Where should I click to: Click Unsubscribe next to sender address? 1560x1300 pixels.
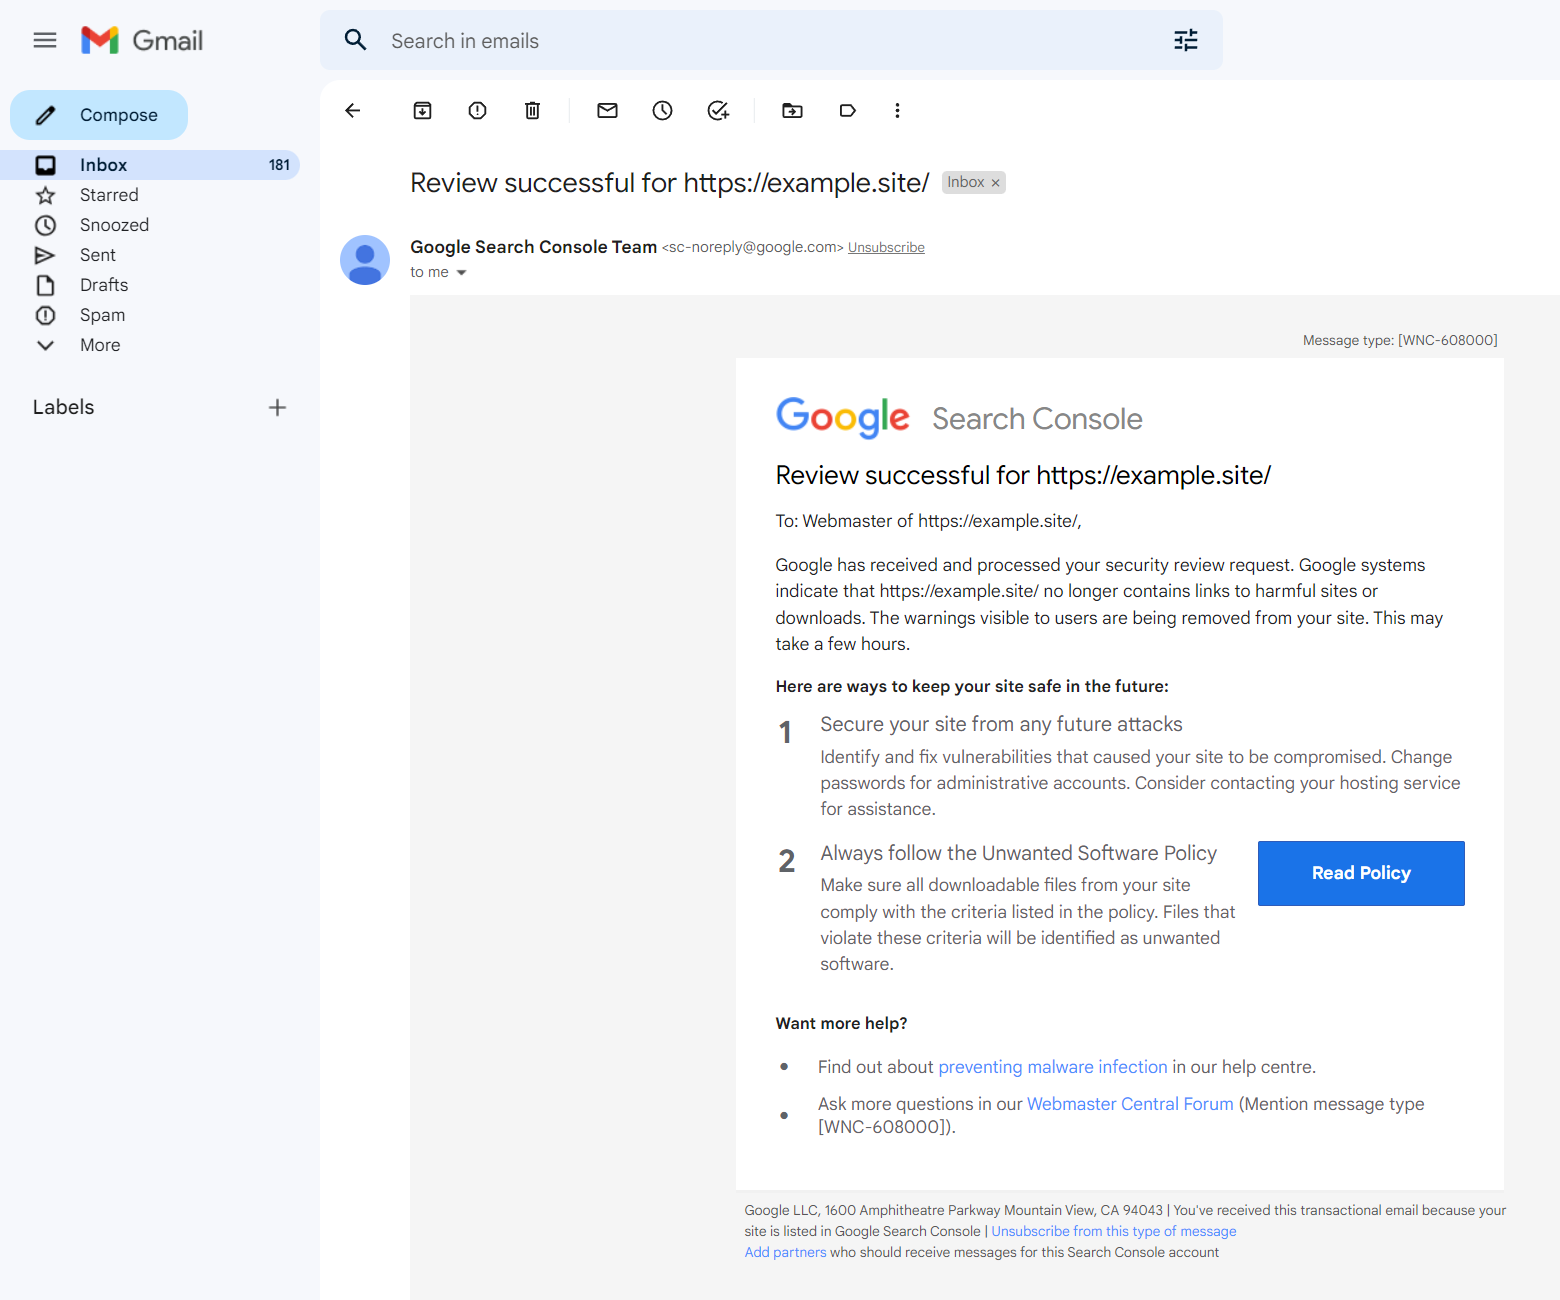click(886, 247)
